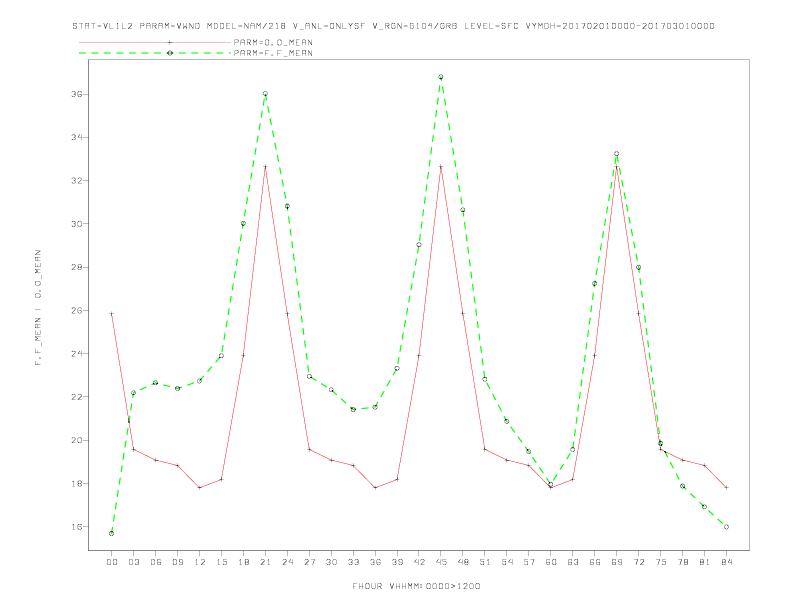Click x-axis tick label 51
Image resolution: width=792 pixels, height=612 pixels.
coord(485,562)
